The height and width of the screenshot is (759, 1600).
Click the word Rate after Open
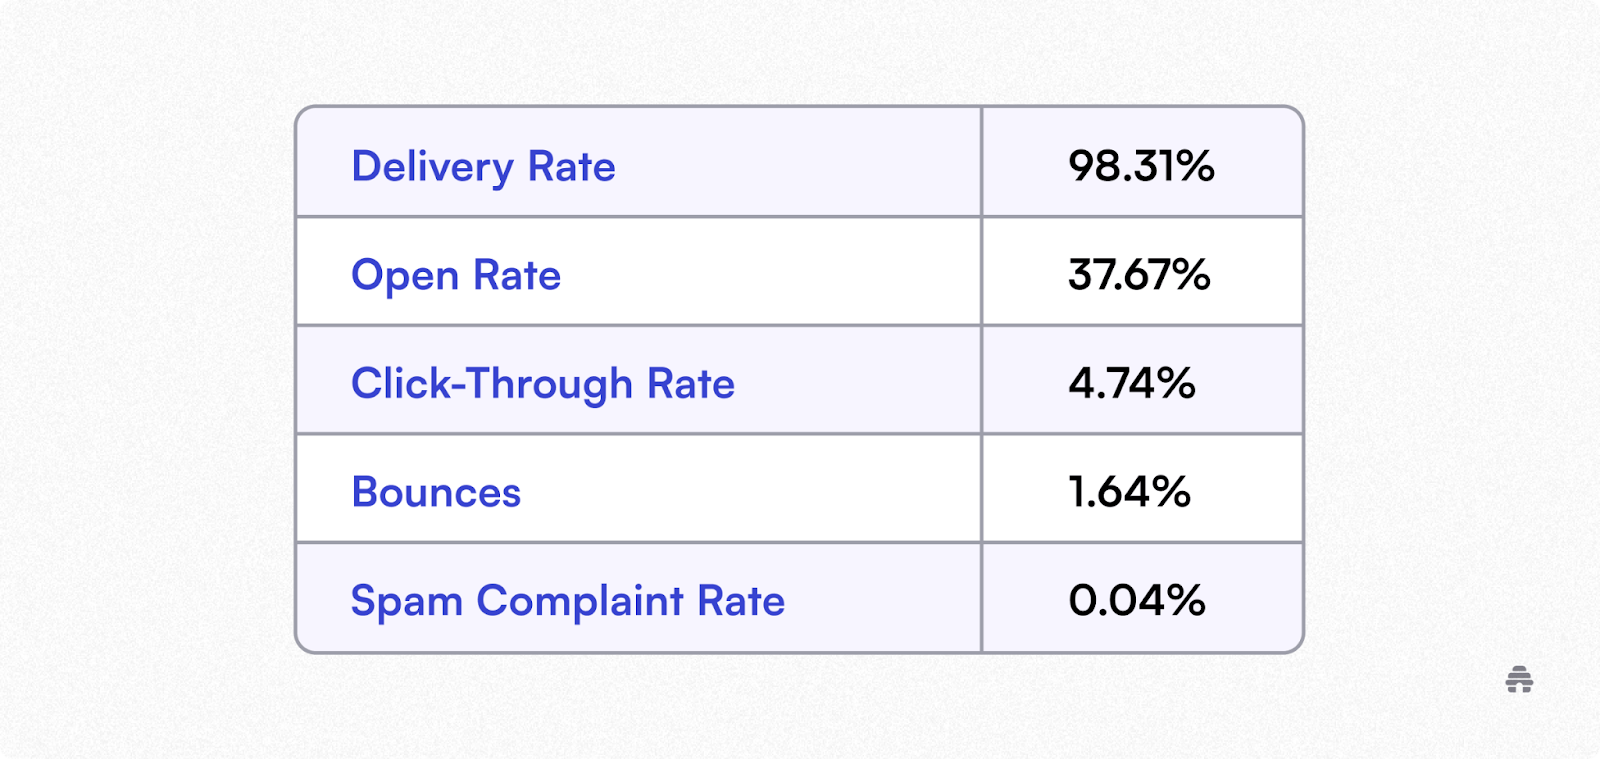[517, 275]
